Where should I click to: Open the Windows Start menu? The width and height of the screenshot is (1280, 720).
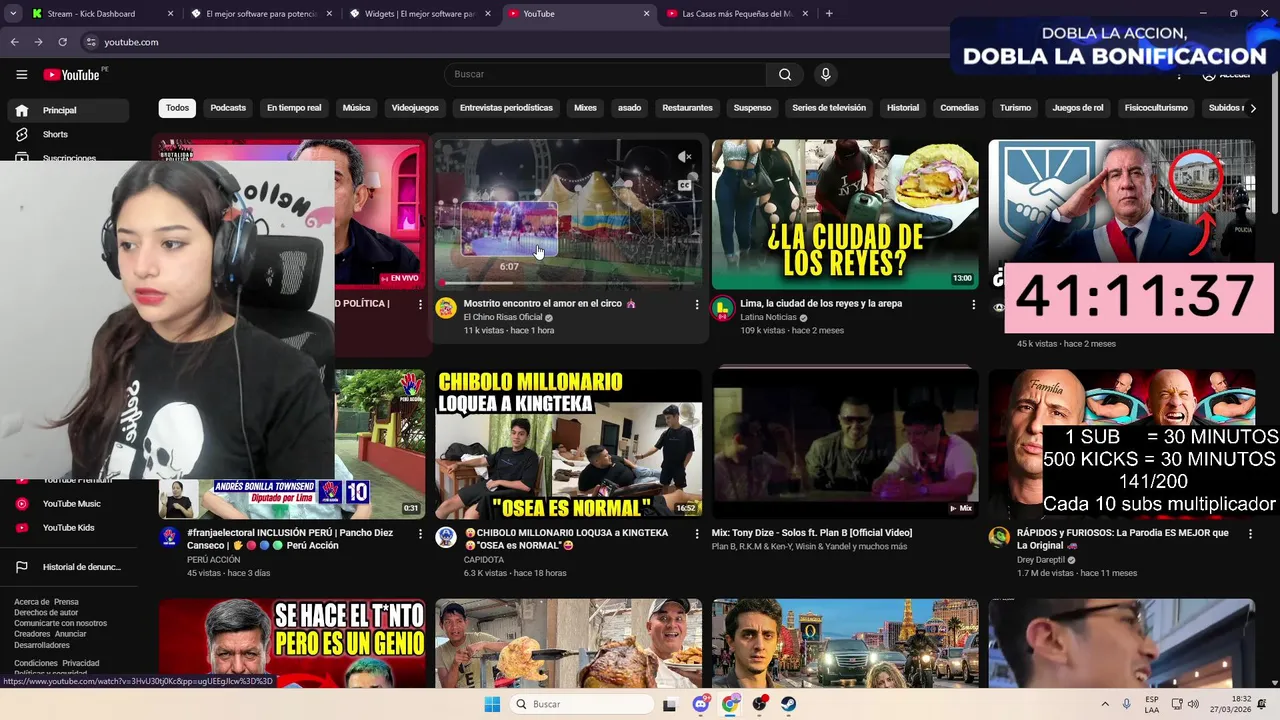point(492,704)
